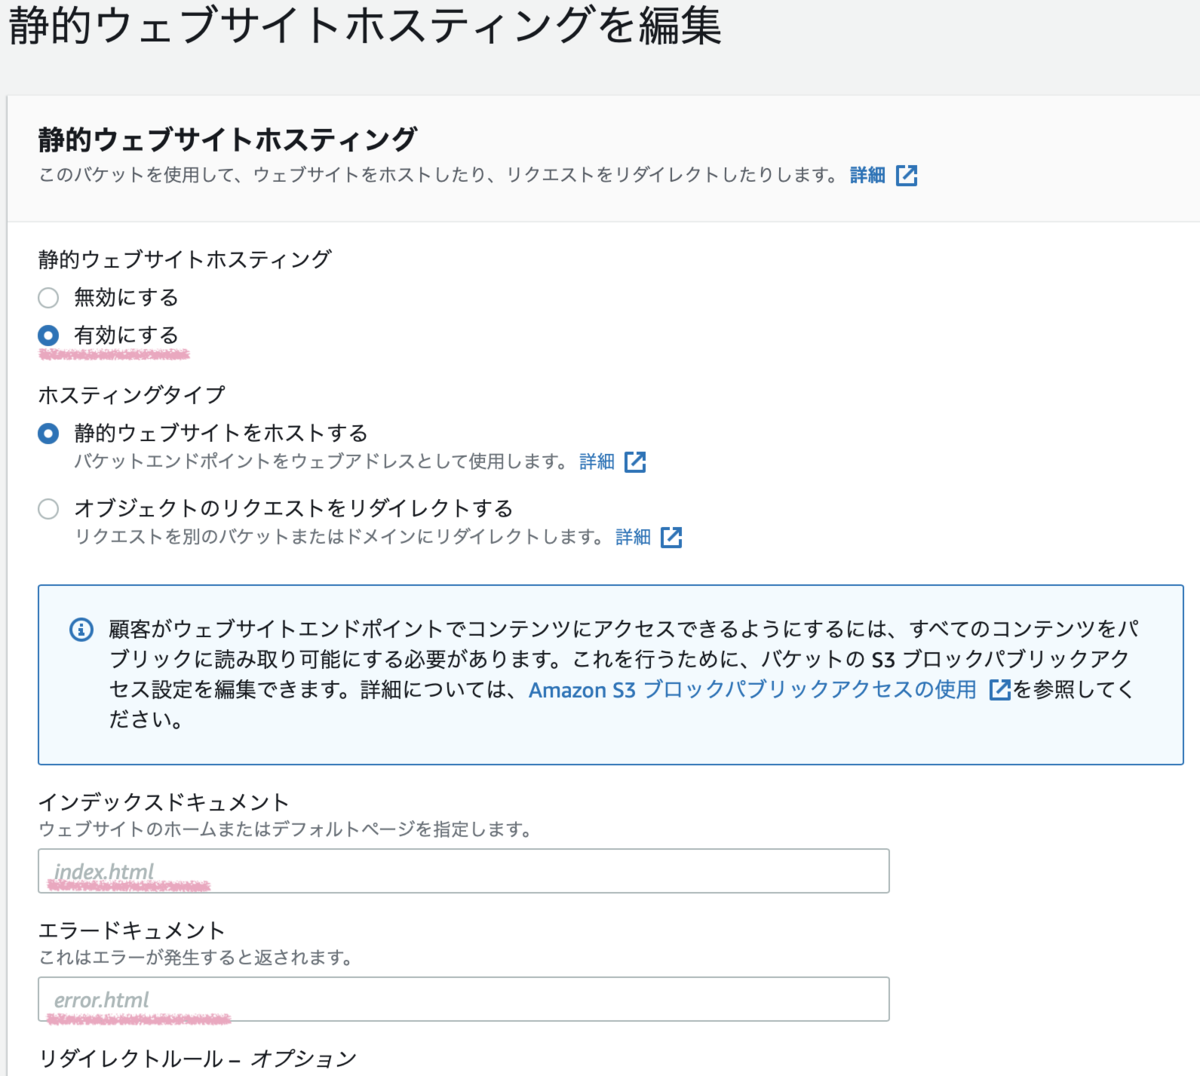1200x1076 pixels.
Task: Click the エラードキュメント text box
Action: (463, 998)
